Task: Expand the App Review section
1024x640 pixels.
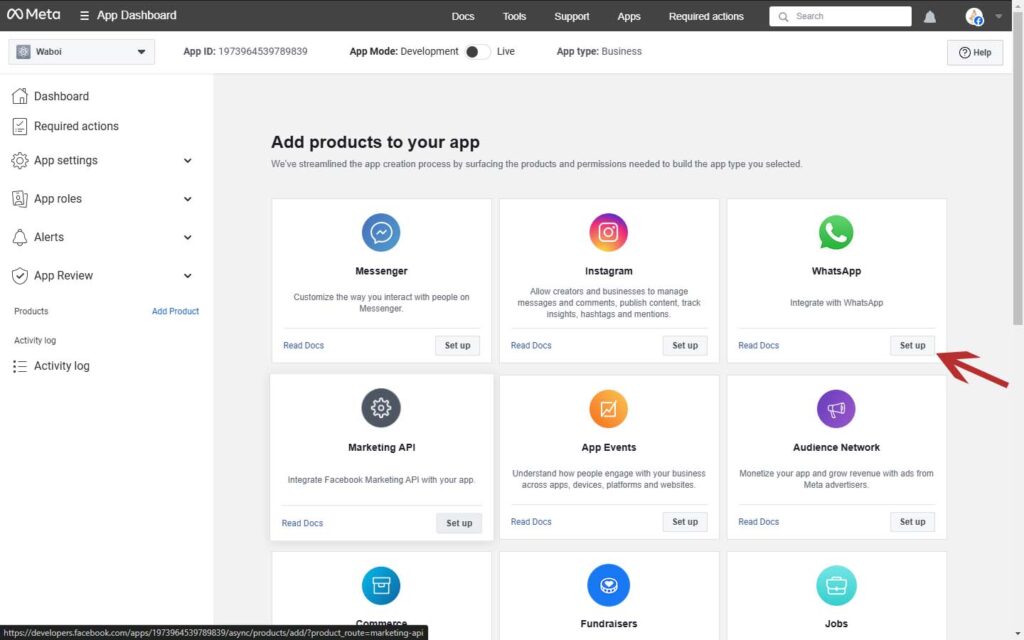Action: [x=187, y=276]
